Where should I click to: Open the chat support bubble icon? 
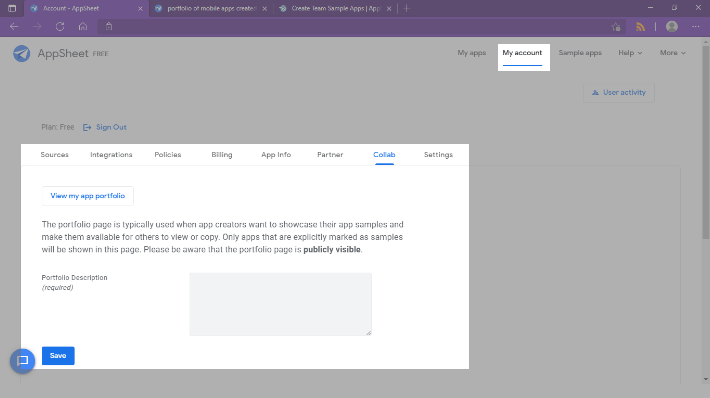(x=23, y=361)
